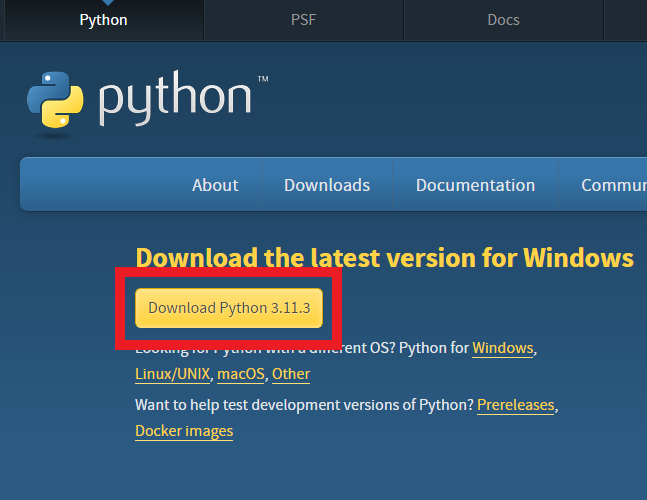
Task: Follow the Other platforms link
Action: [x=291, y=374]
